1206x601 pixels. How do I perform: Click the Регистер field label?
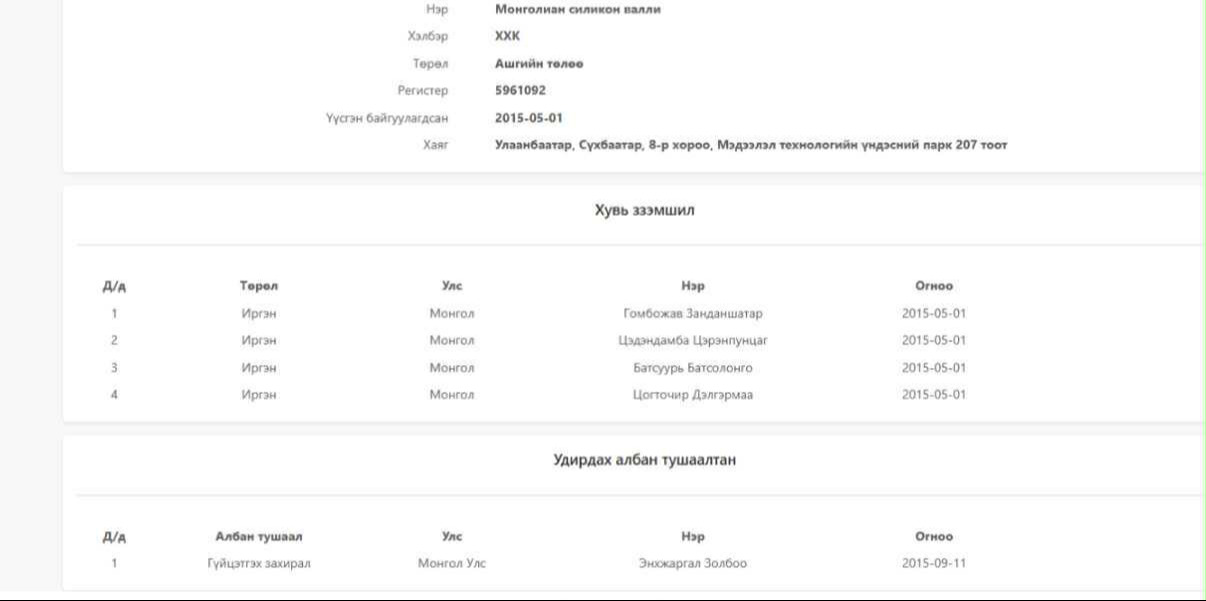[422, 90]
